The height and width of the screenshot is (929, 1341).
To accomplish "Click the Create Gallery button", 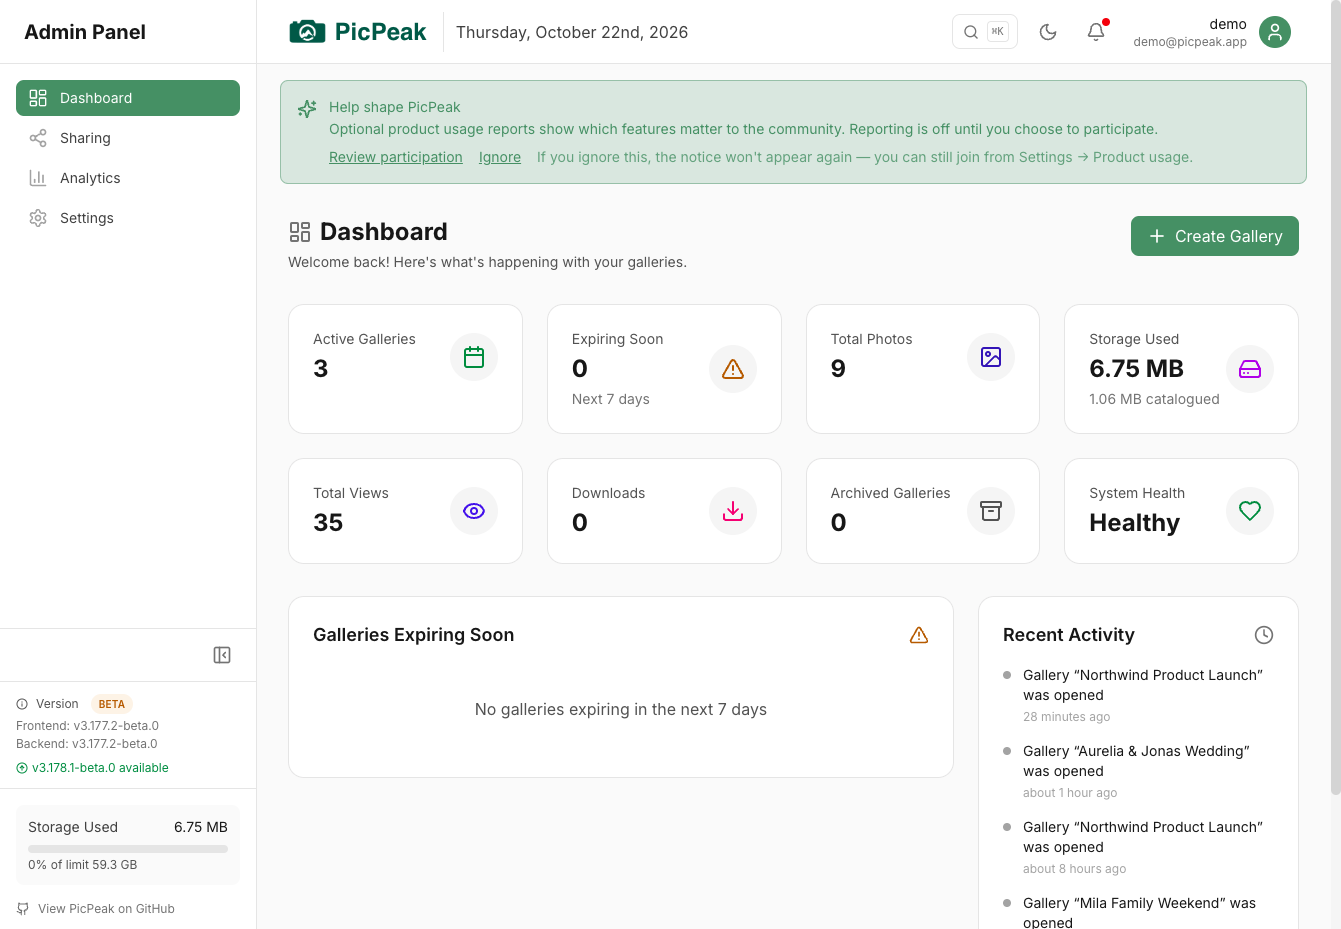I will (x=1215, y=236).
